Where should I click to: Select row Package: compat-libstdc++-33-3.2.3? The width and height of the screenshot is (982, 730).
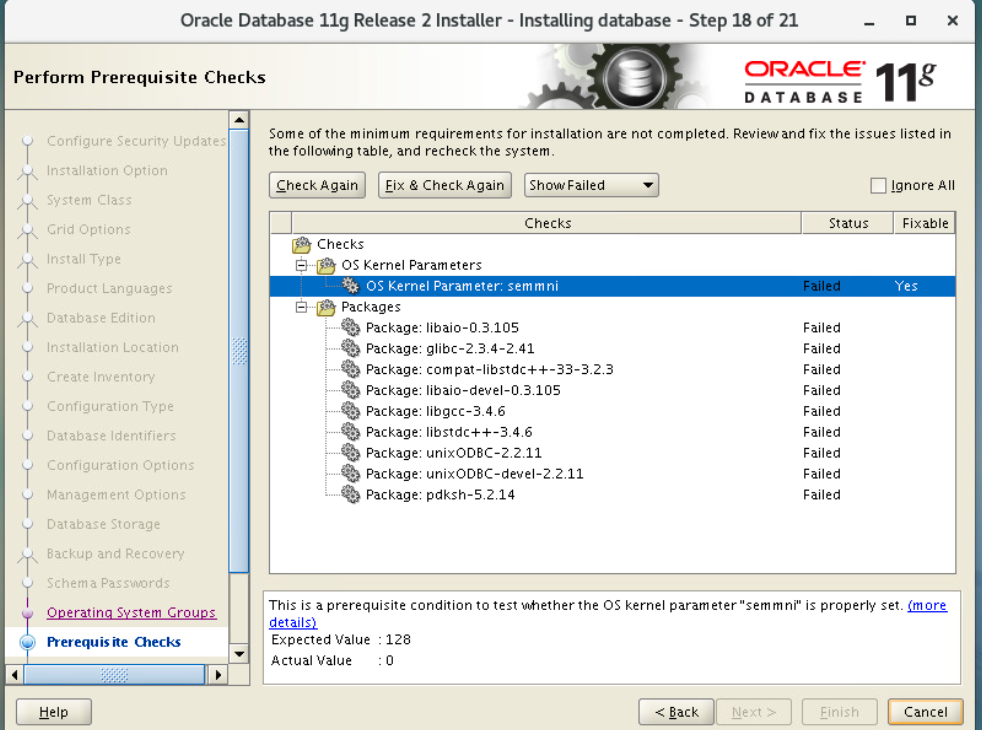point(612,369)
